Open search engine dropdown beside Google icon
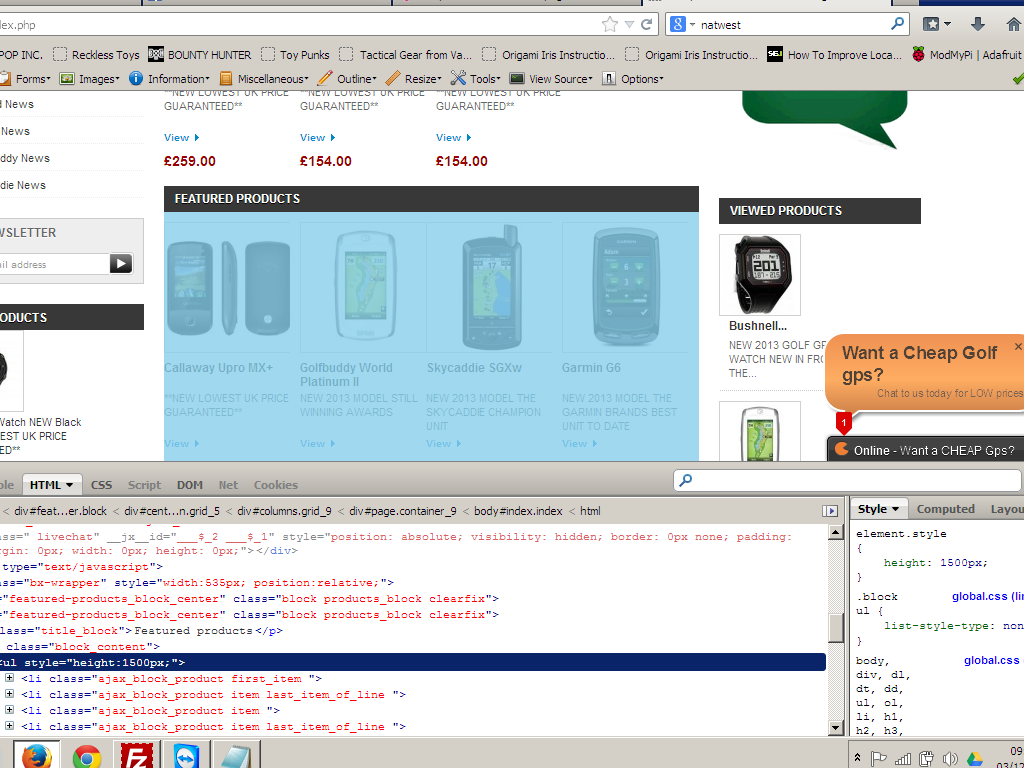The height and width of the screenshot is (768, 1024). (x=692, y=25)
